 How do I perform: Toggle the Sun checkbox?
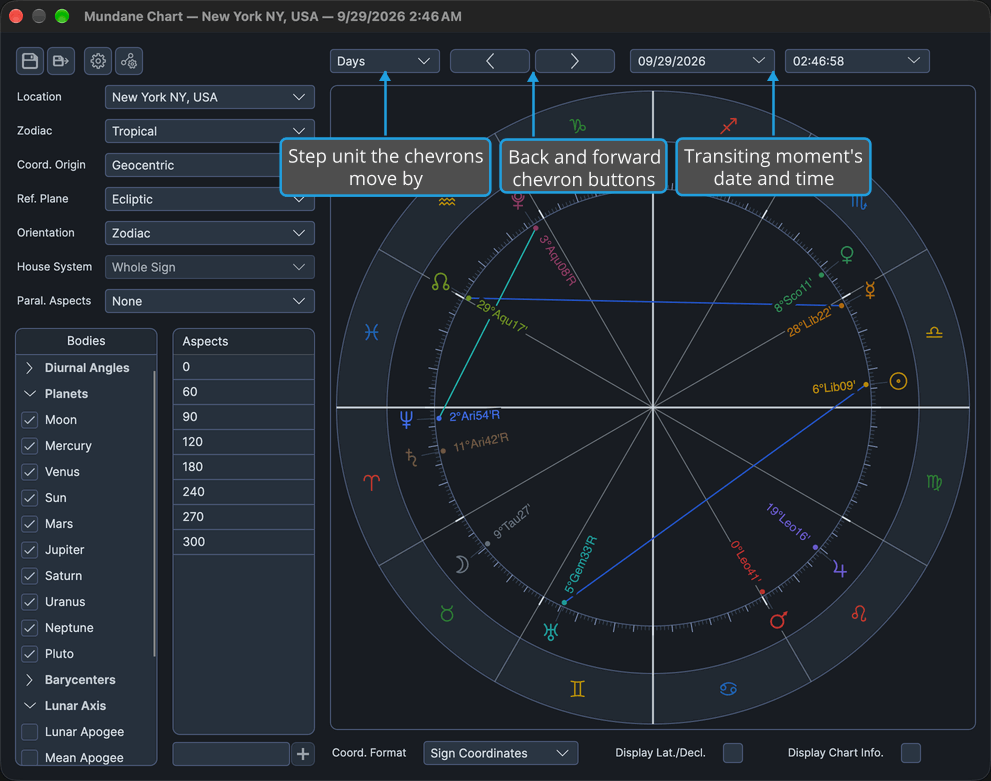pos(30,498)
